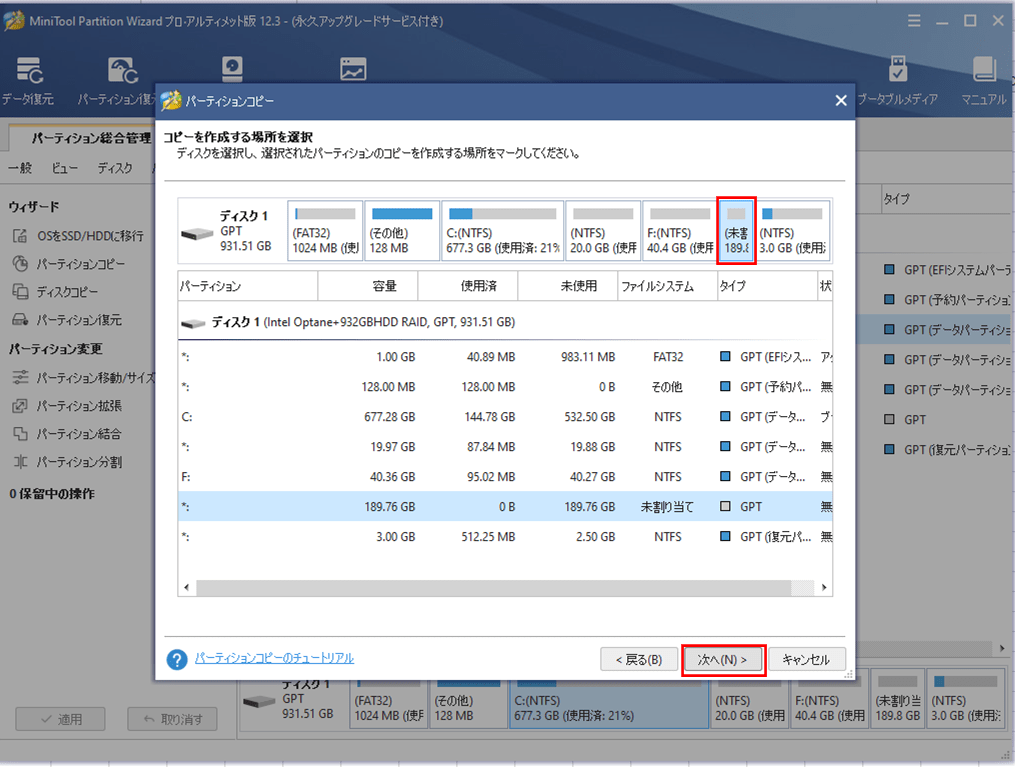
Task: Click the パーティション分割 sidebar icon
Action: pyautogui.click(x=20, y=462)
